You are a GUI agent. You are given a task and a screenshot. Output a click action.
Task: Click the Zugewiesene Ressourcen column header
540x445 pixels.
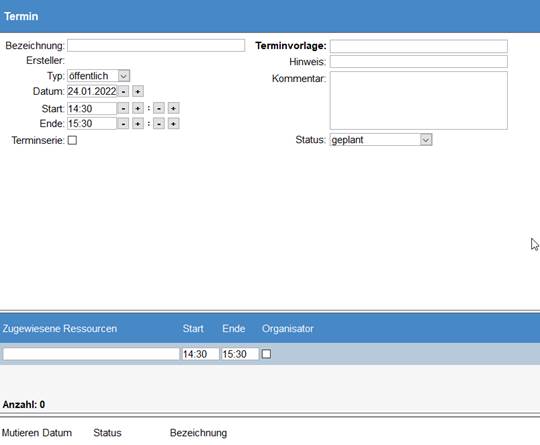click(60, 329)
